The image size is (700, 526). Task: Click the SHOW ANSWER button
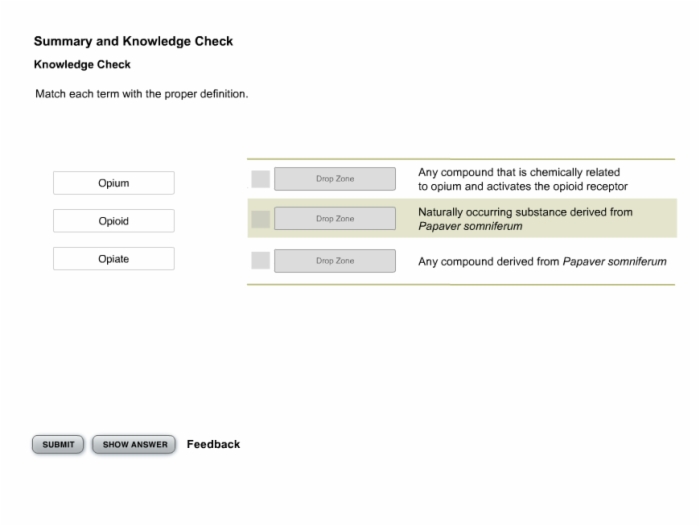[x=134, y=445]
